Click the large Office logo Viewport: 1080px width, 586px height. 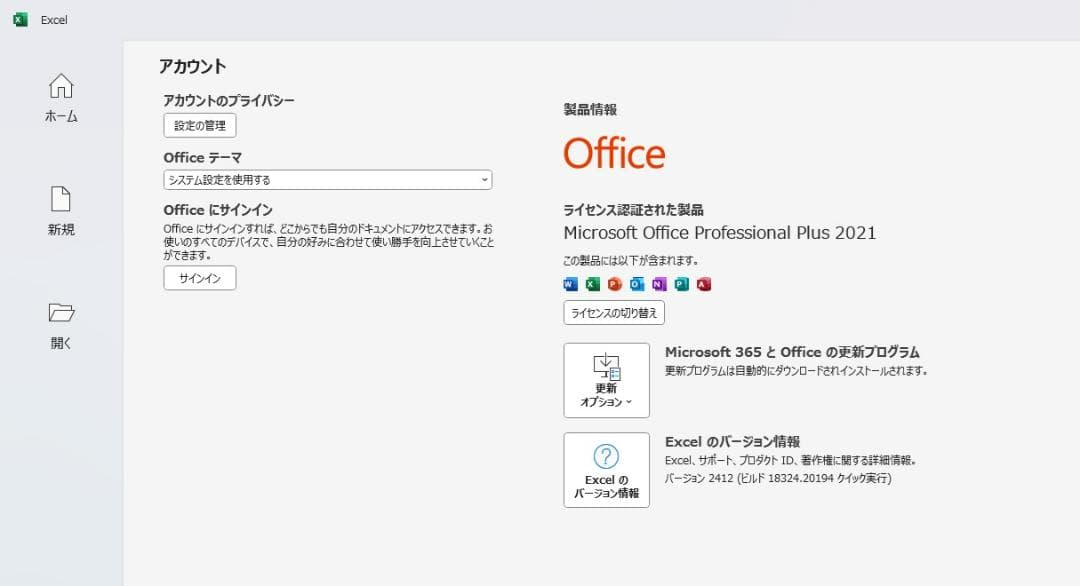point(614,153)
